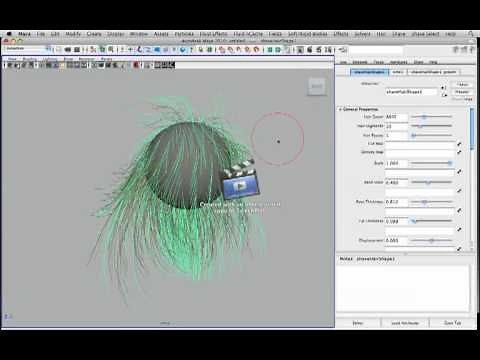Click the IPR render icon
The image size is (480, 360).
[319, 50]
